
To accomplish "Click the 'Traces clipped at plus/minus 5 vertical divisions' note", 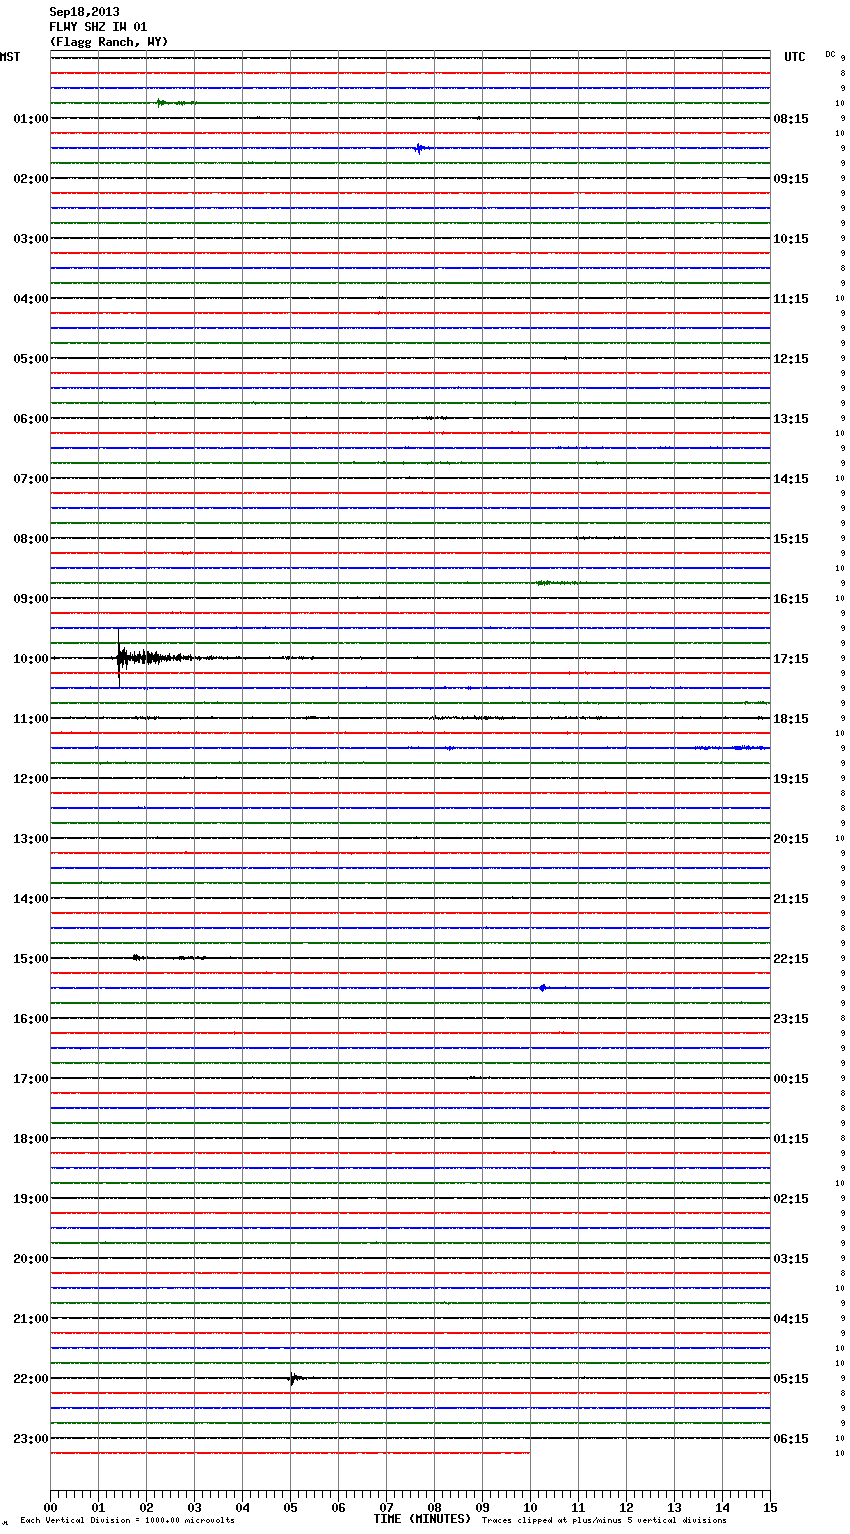I will click(x=605, y=1521).
